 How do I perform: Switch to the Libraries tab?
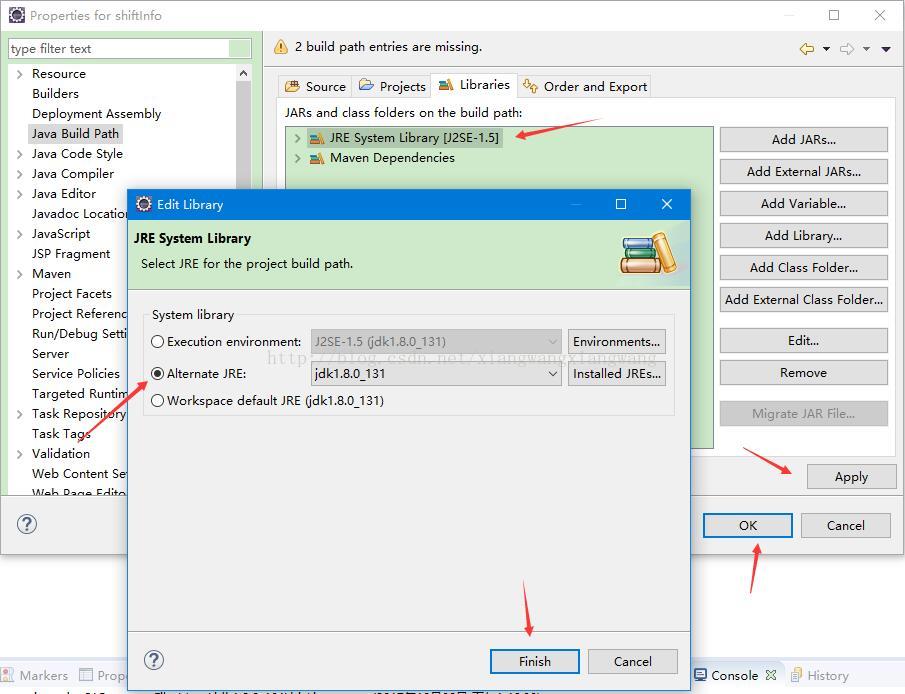474,85
